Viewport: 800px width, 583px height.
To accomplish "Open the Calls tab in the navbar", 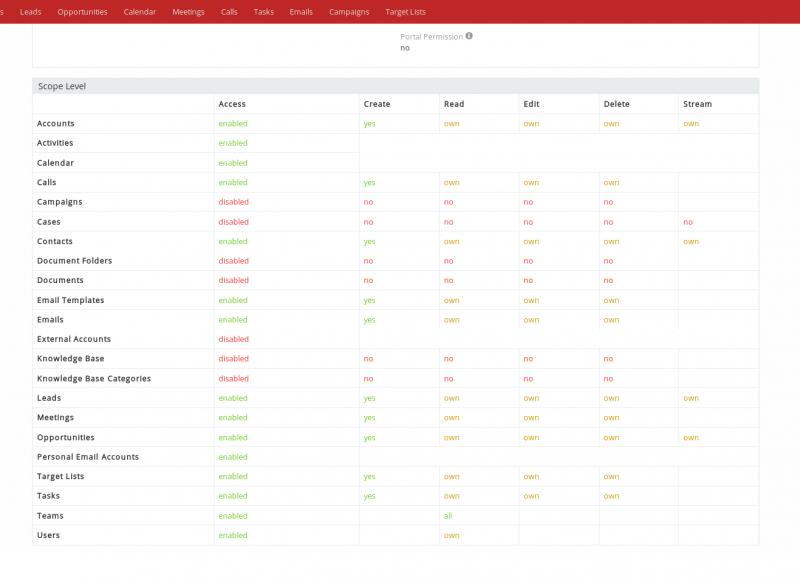I will pyautogui.click(x=229, y=12).
